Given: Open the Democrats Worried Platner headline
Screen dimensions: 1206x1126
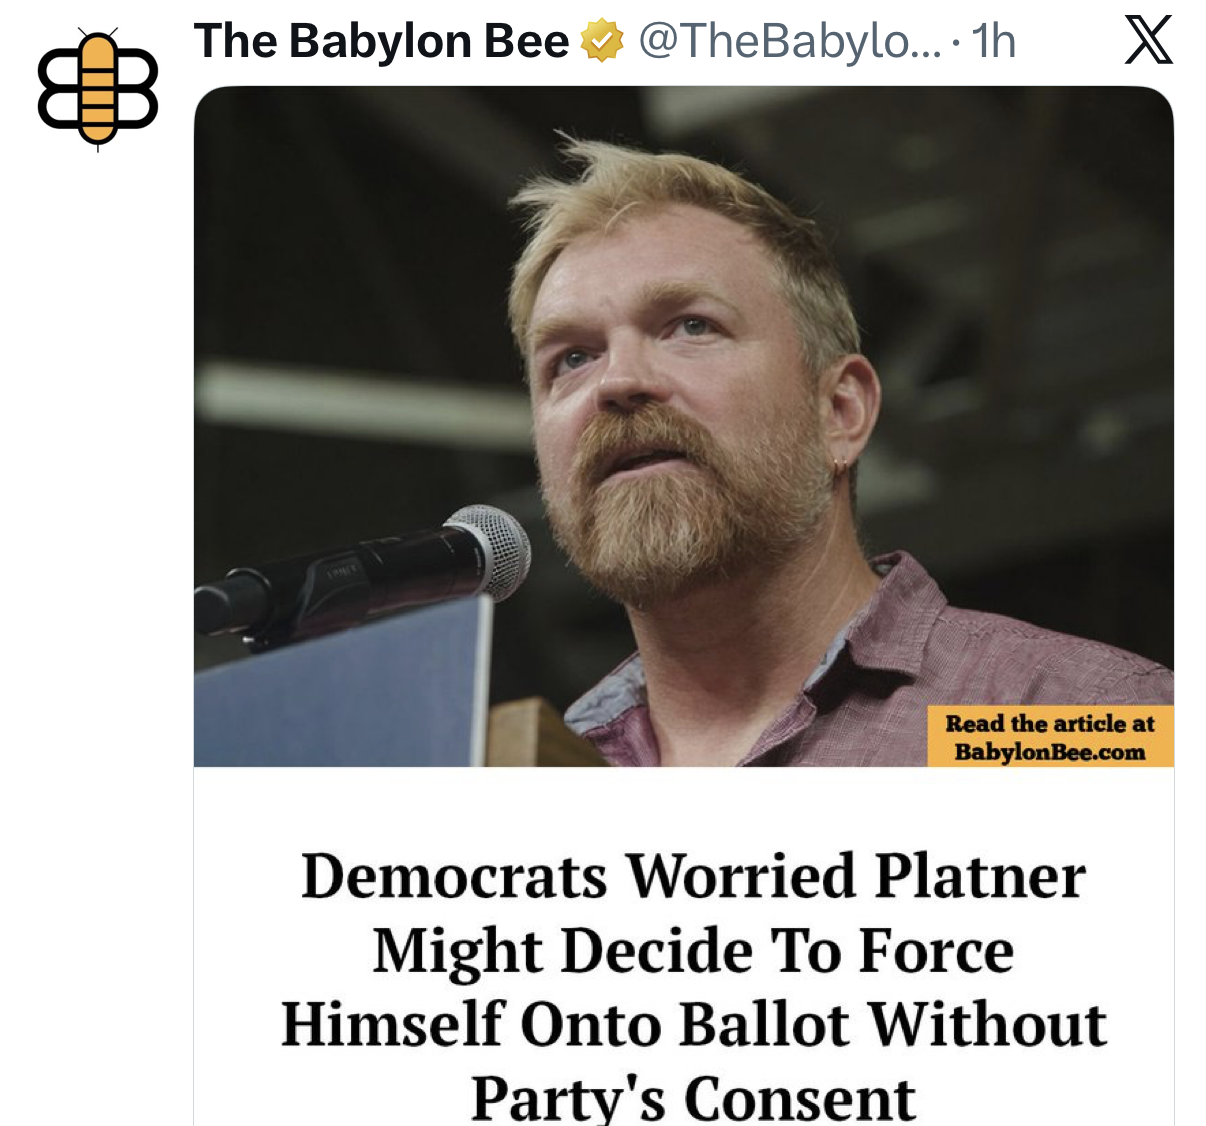Looking at the screenshot, I should pos(693,986).
